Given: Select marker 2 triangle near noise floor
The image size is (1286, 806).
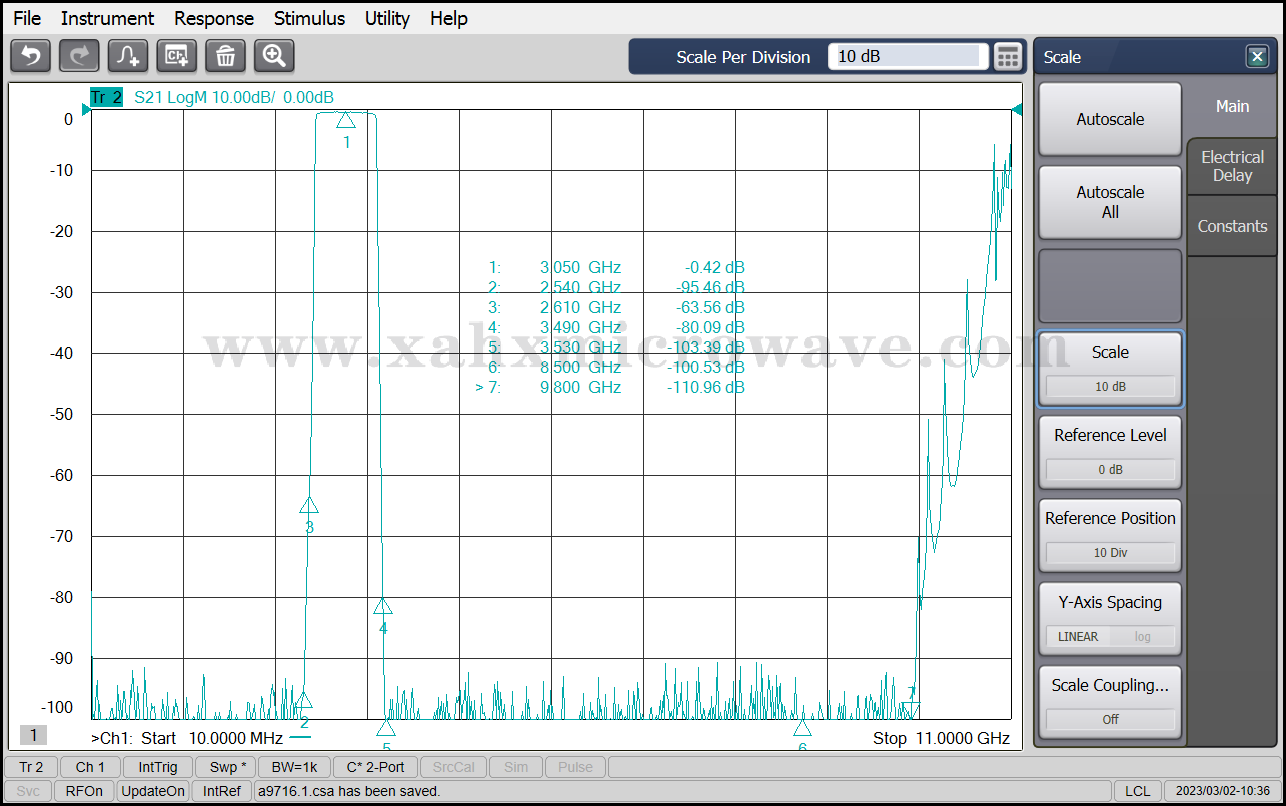Looking at the screenshot, I should pos(304,700).
